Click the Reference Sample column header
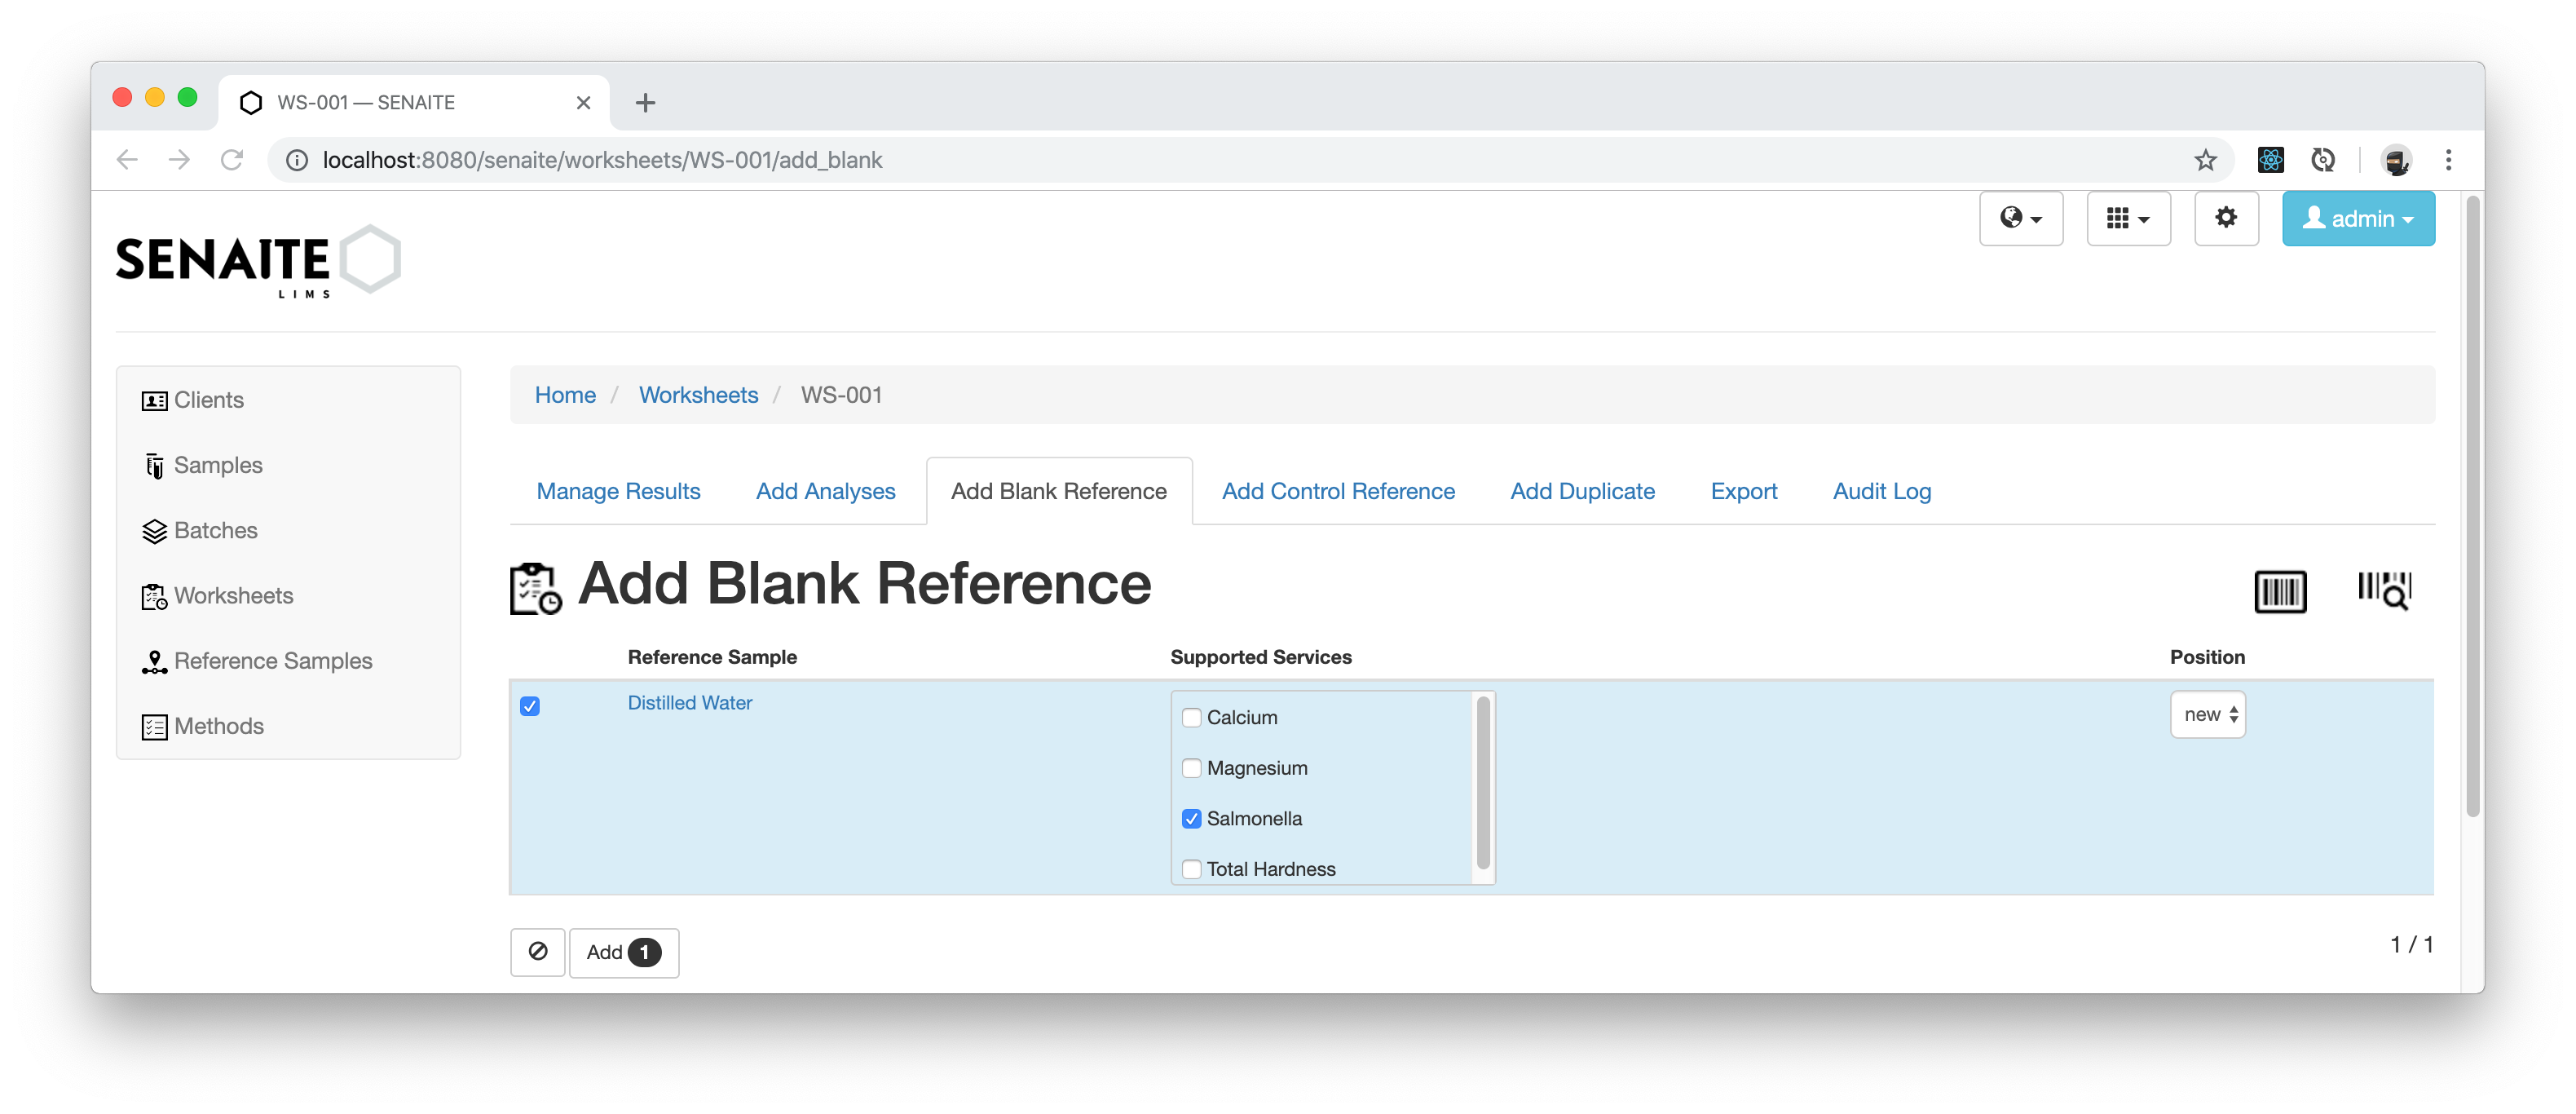Viewport: 2576px width, 1114px height. pyautogui.click(x=712, y=657)
